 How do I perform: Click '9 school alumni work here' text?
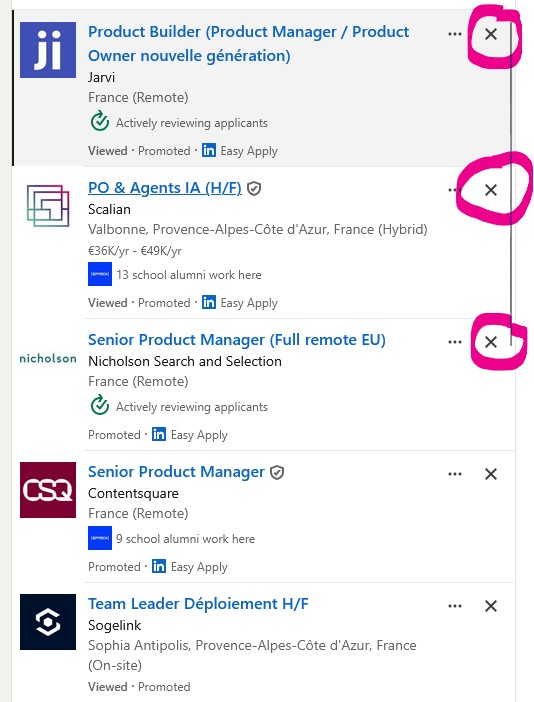pyautogui.click(x=185, y=539)
